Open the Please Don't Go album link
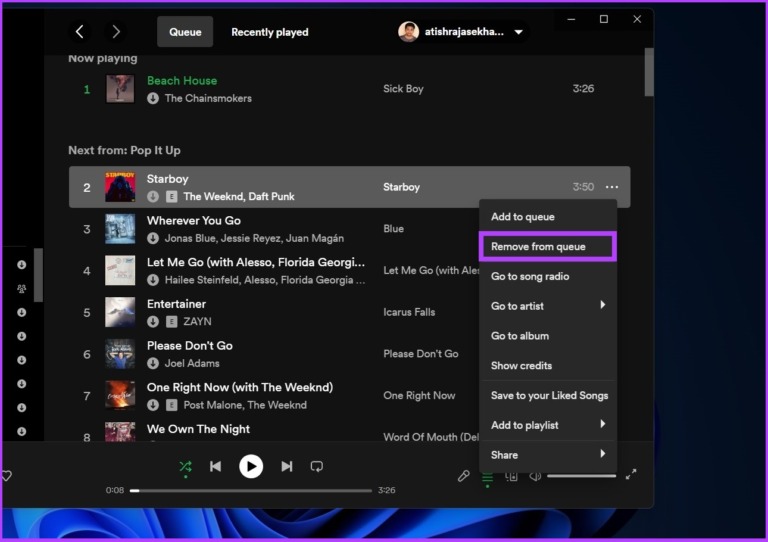 tap(421, 353)
